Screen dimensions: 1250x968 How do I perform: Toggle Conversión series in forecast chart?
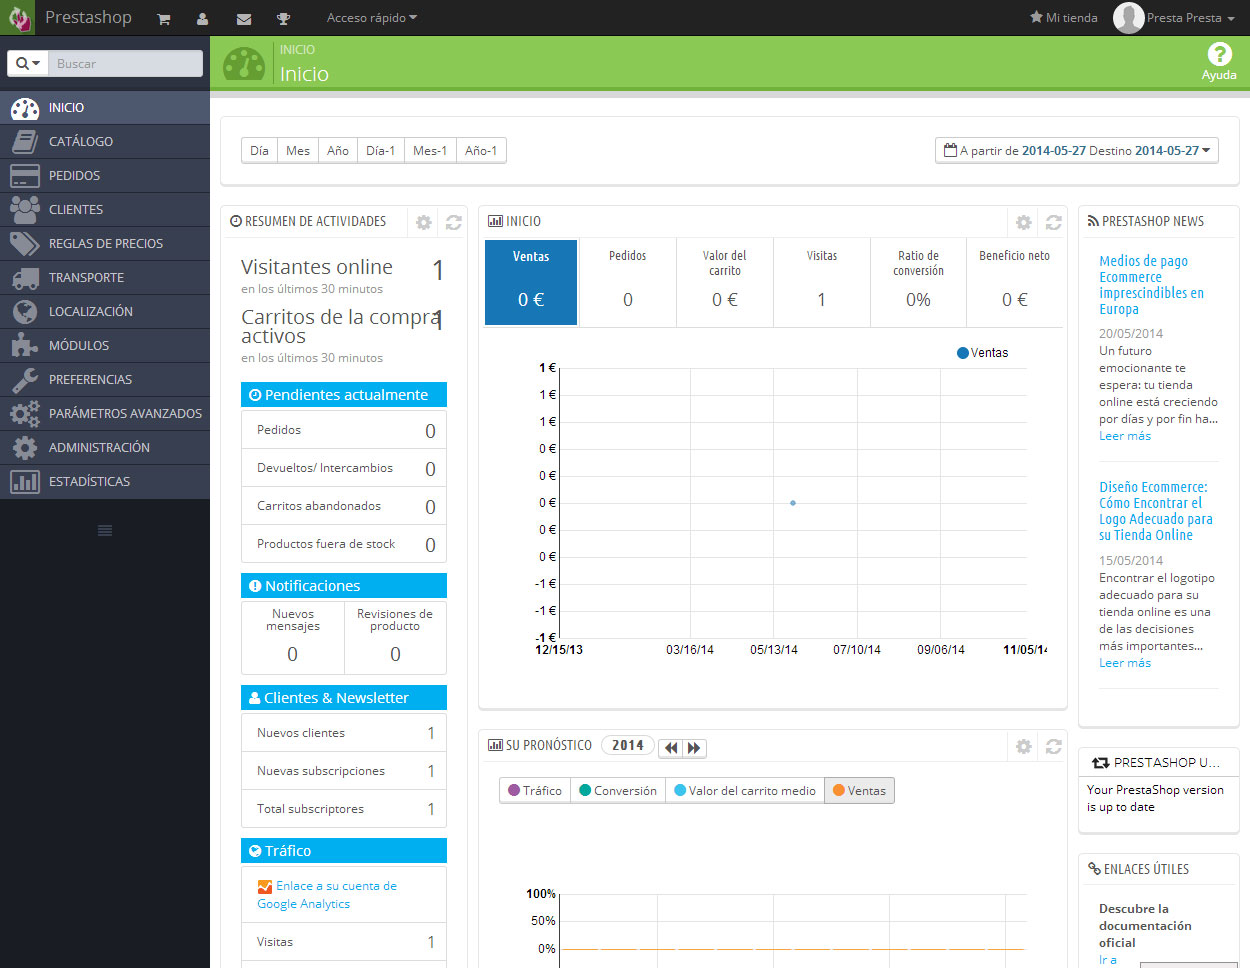click(618, 790)
